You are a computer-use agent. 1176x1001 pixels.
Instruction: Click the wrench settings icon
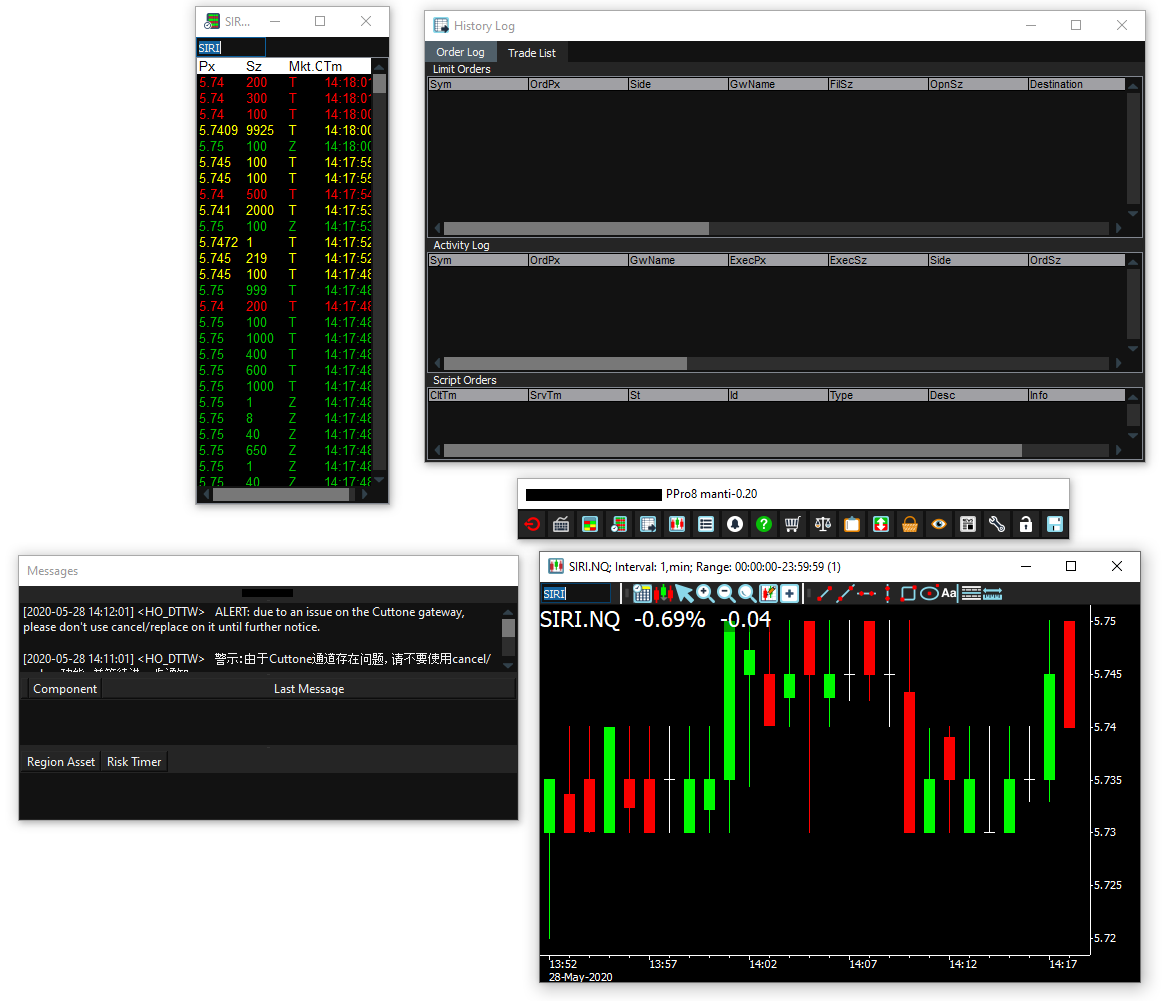pyautogui.click(x=996, y=524)
